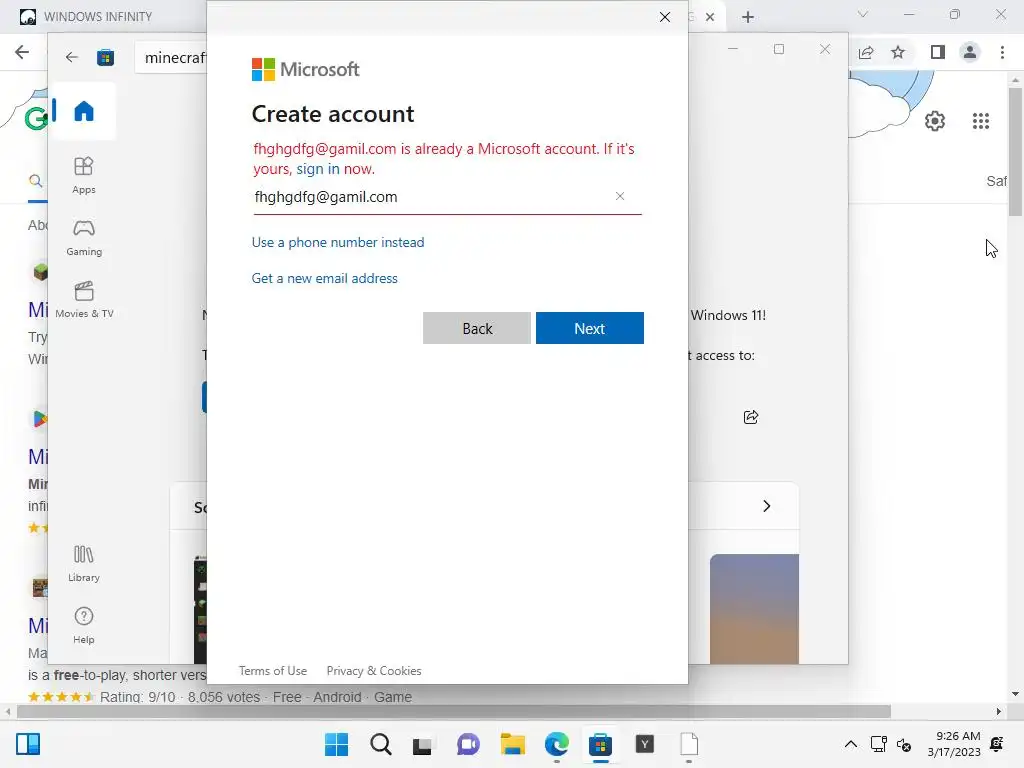Open 'Get a new email address' link
1024x768 pixels.
pos(325,278)
